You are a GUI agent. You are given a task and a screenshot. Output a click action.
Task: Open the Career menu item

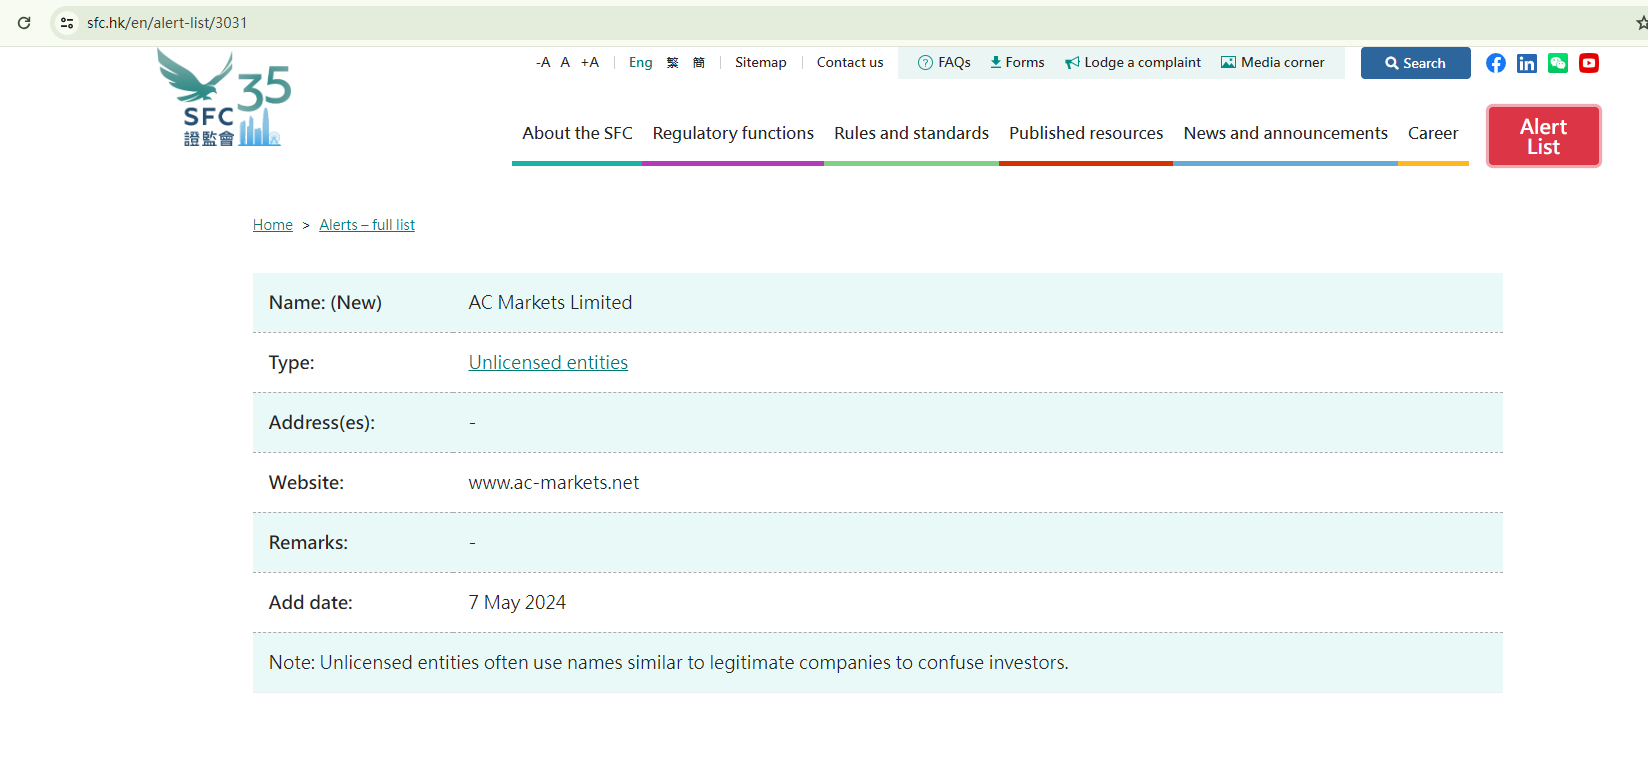point(1432,133)
